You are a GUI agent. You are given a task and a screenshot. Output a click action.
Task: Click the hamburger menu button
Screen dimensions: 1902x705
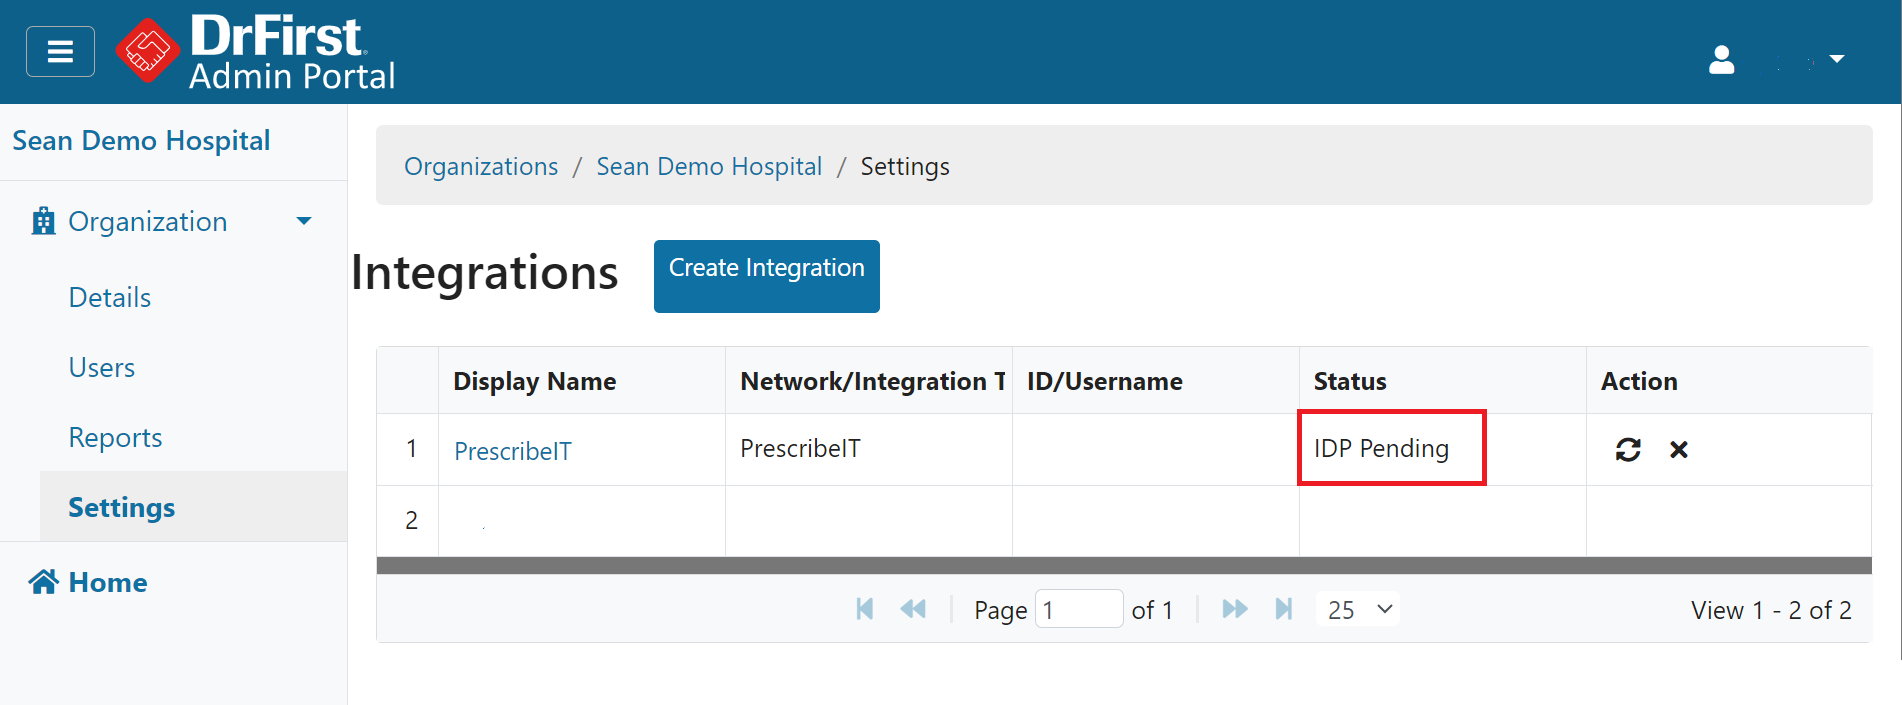click(60, 52)
